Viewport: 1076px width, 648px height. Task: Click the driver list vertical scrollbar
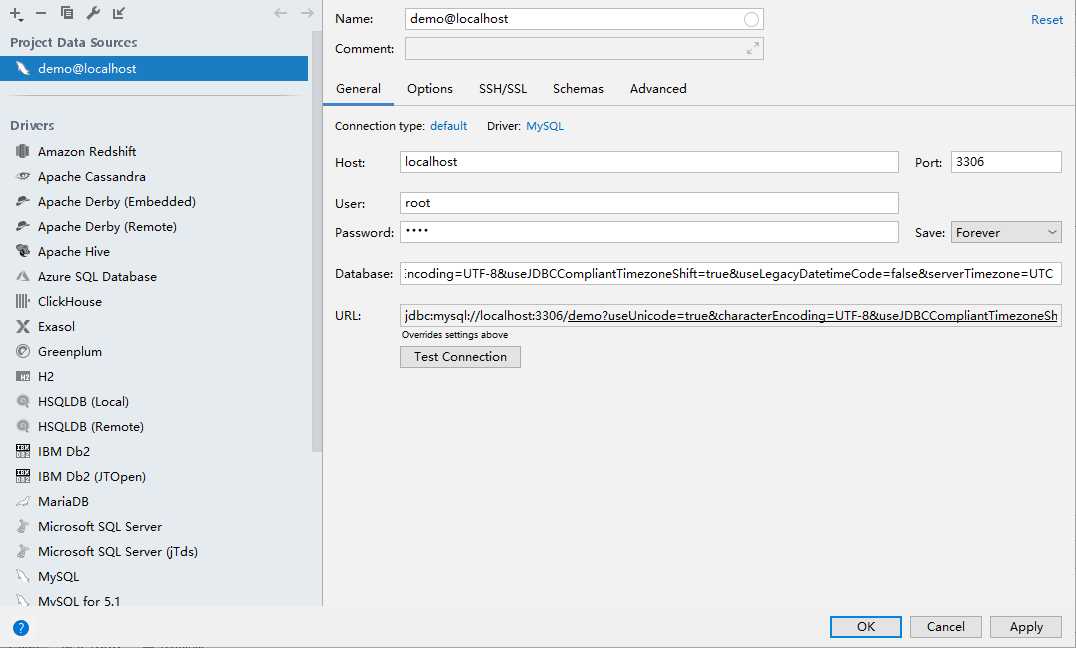[317, 242]
